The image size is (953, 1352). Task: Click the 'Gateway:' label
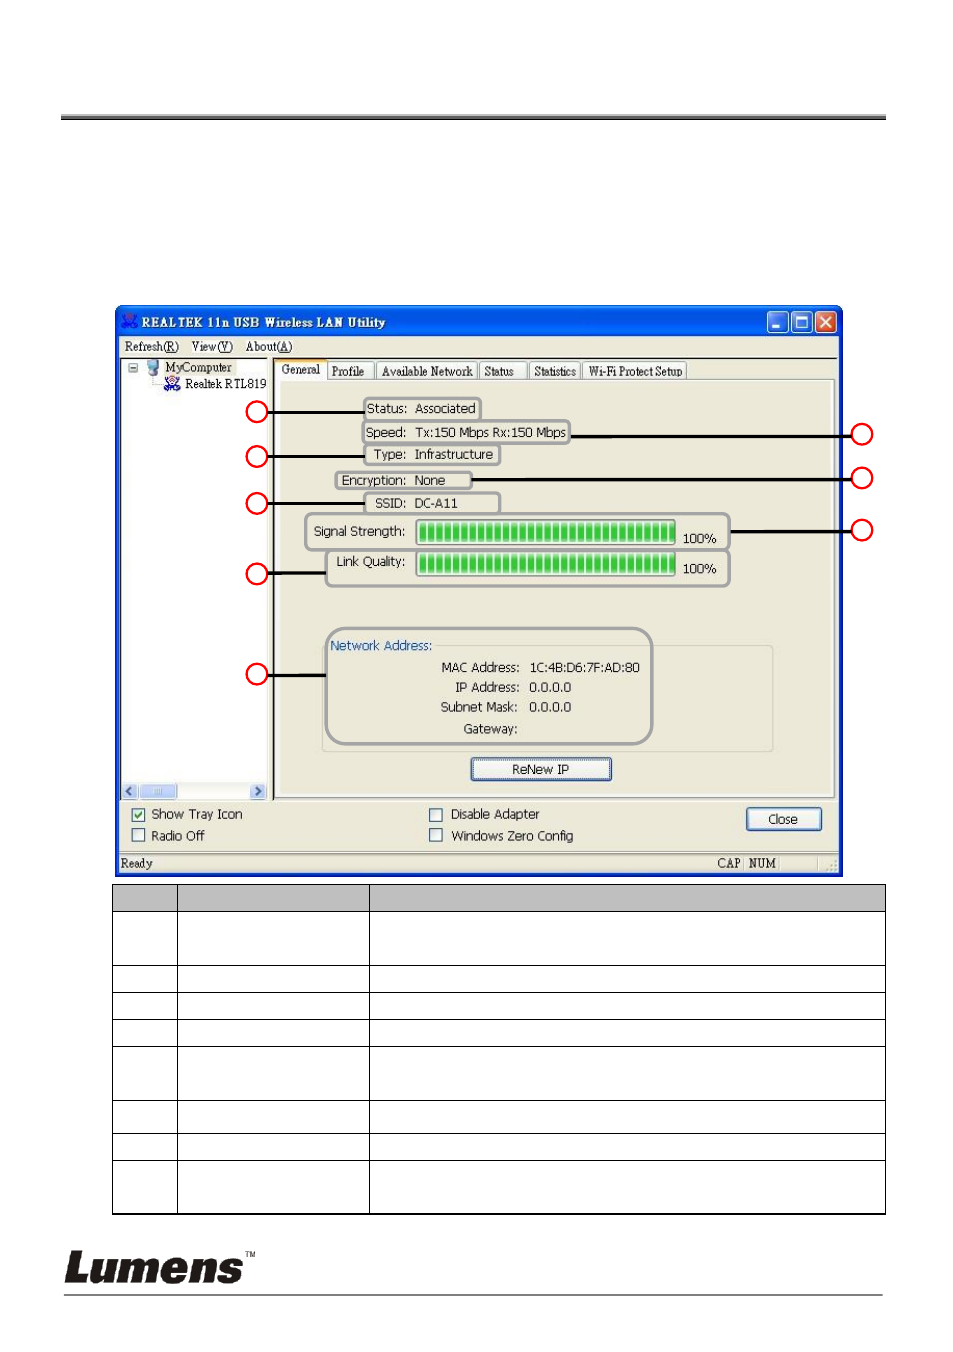490,729
